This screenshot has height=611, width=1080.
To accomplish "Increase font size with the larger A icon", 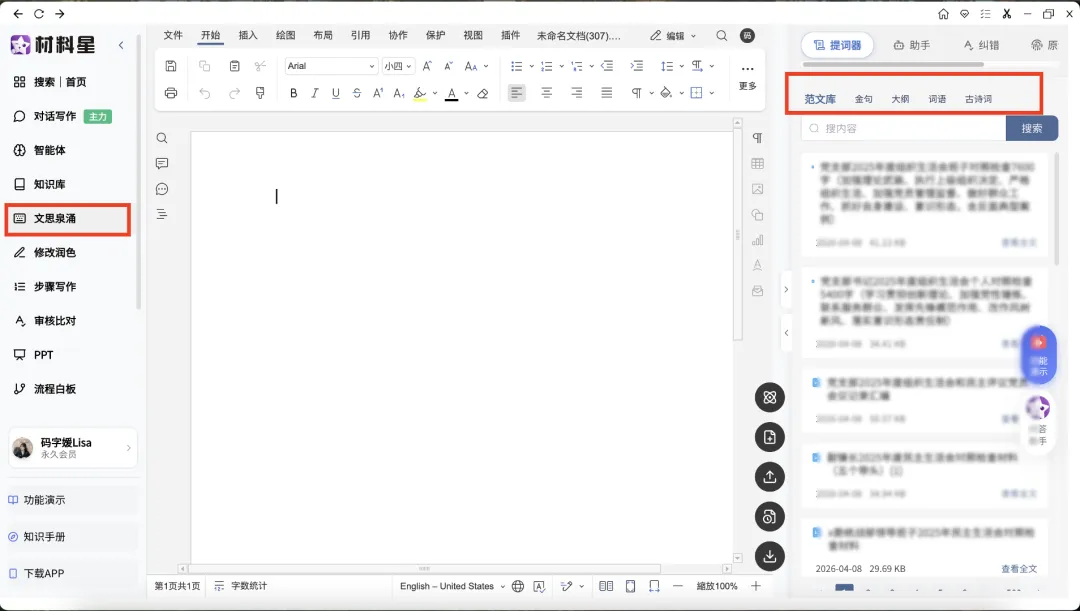I will pos(427,66).
